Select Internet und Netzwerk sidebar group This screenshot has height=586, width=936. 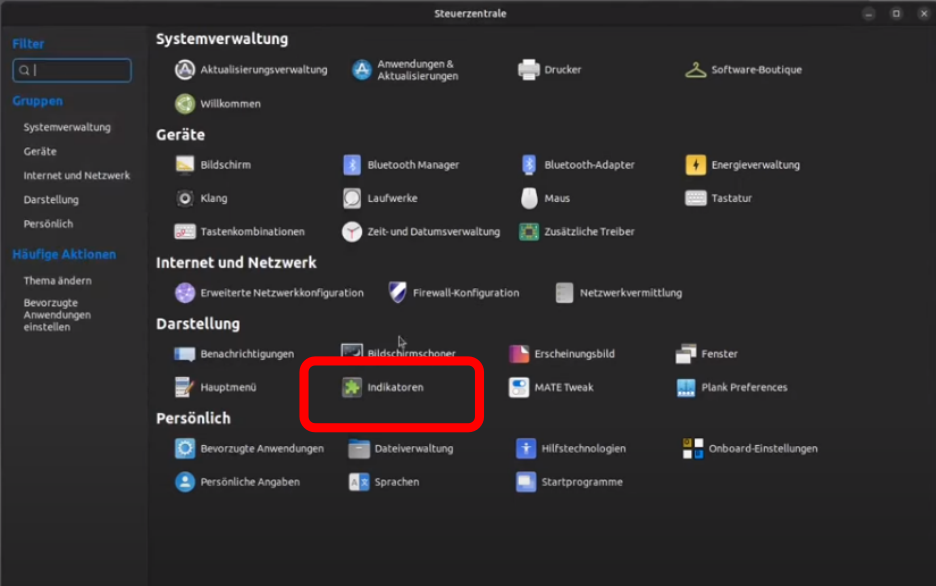pyautogui.click(x=77, y=176)
